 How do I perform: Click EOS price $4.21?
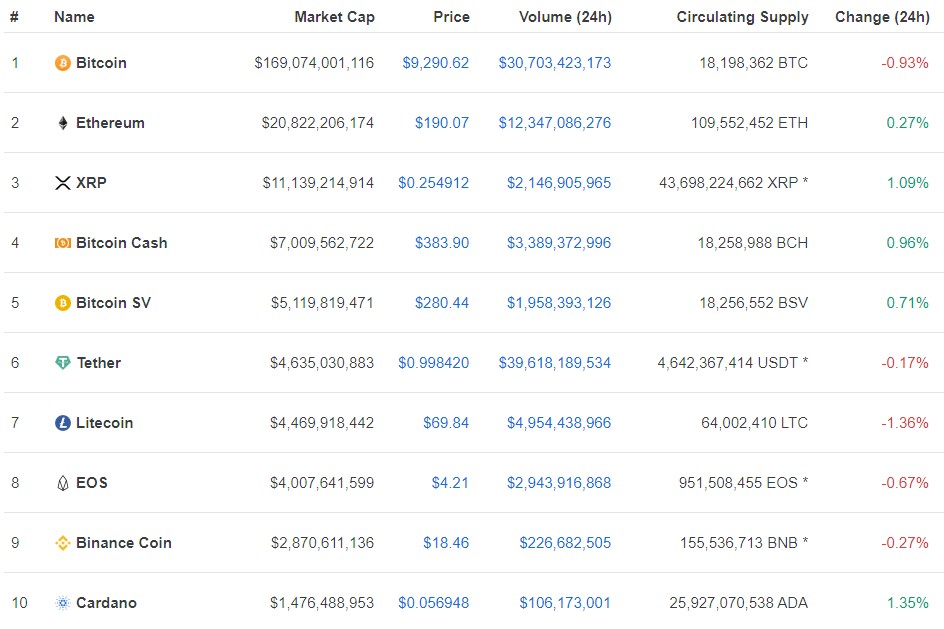click(x=450, y=483)
